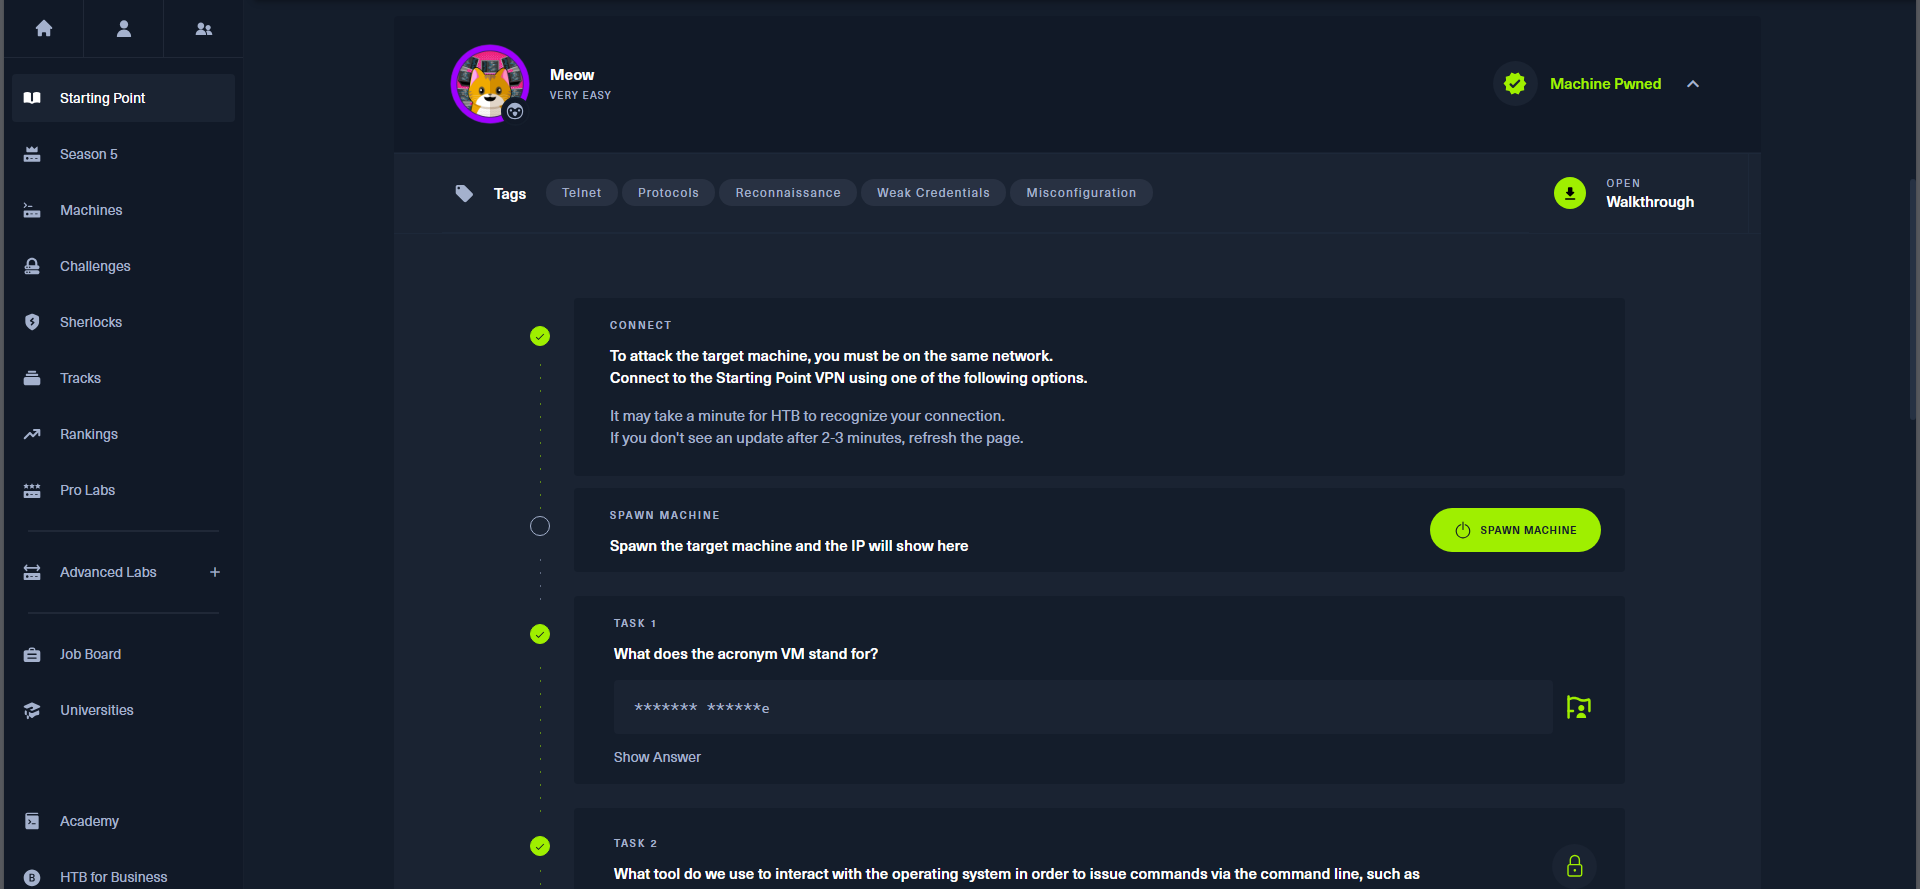Viewport: 1920px width, 889px height.
Task: Click the Walkthrough download icon
Action: (1570, 193)
